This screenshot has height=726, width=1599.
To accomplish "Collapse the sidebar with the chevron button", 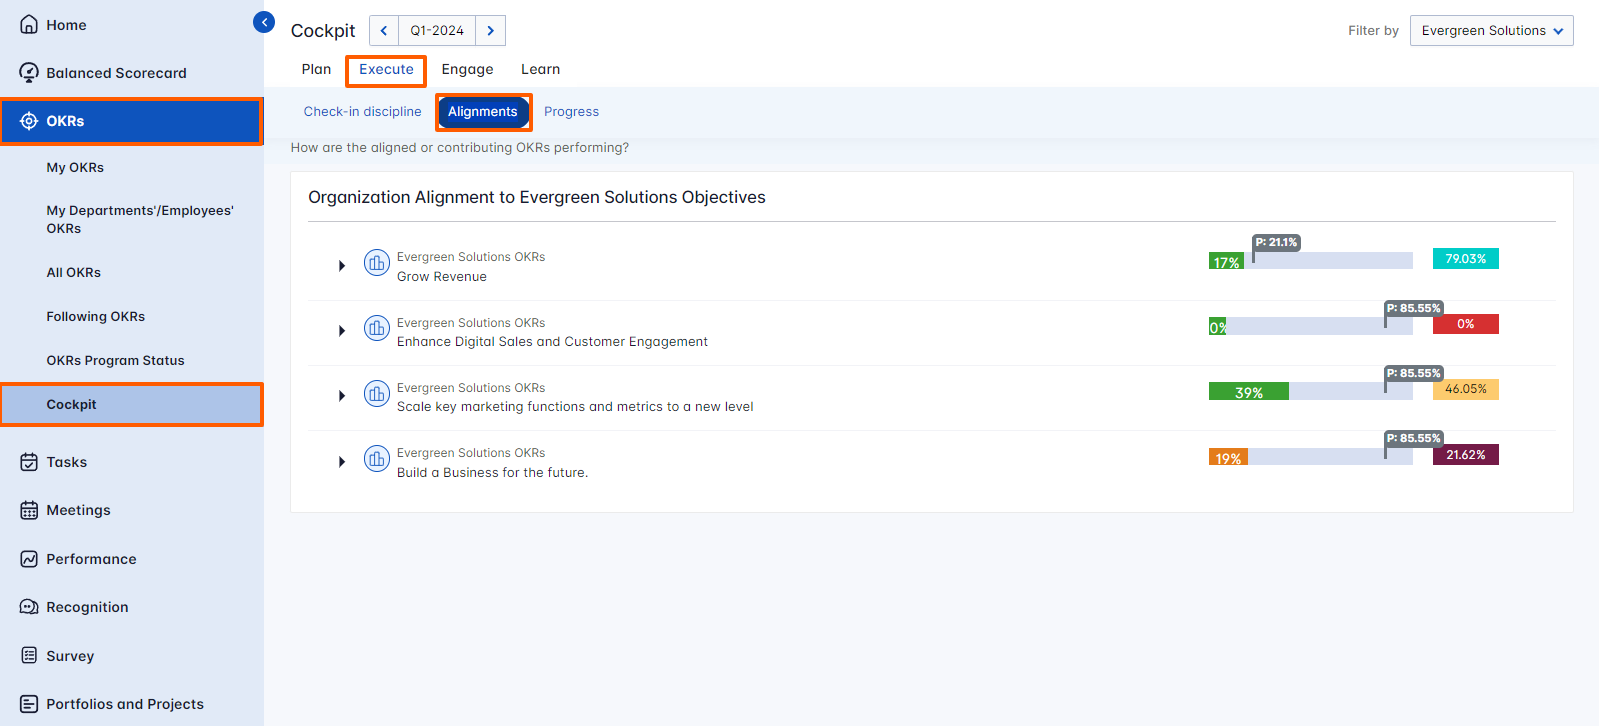I will (x=264, y=22).
